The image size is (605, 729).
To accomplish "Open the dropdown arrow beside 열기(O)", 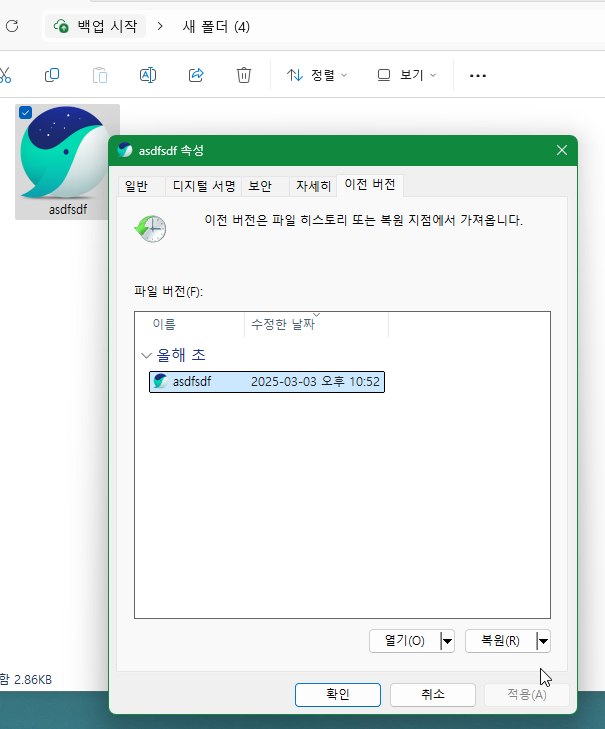I will click(447, 641).
